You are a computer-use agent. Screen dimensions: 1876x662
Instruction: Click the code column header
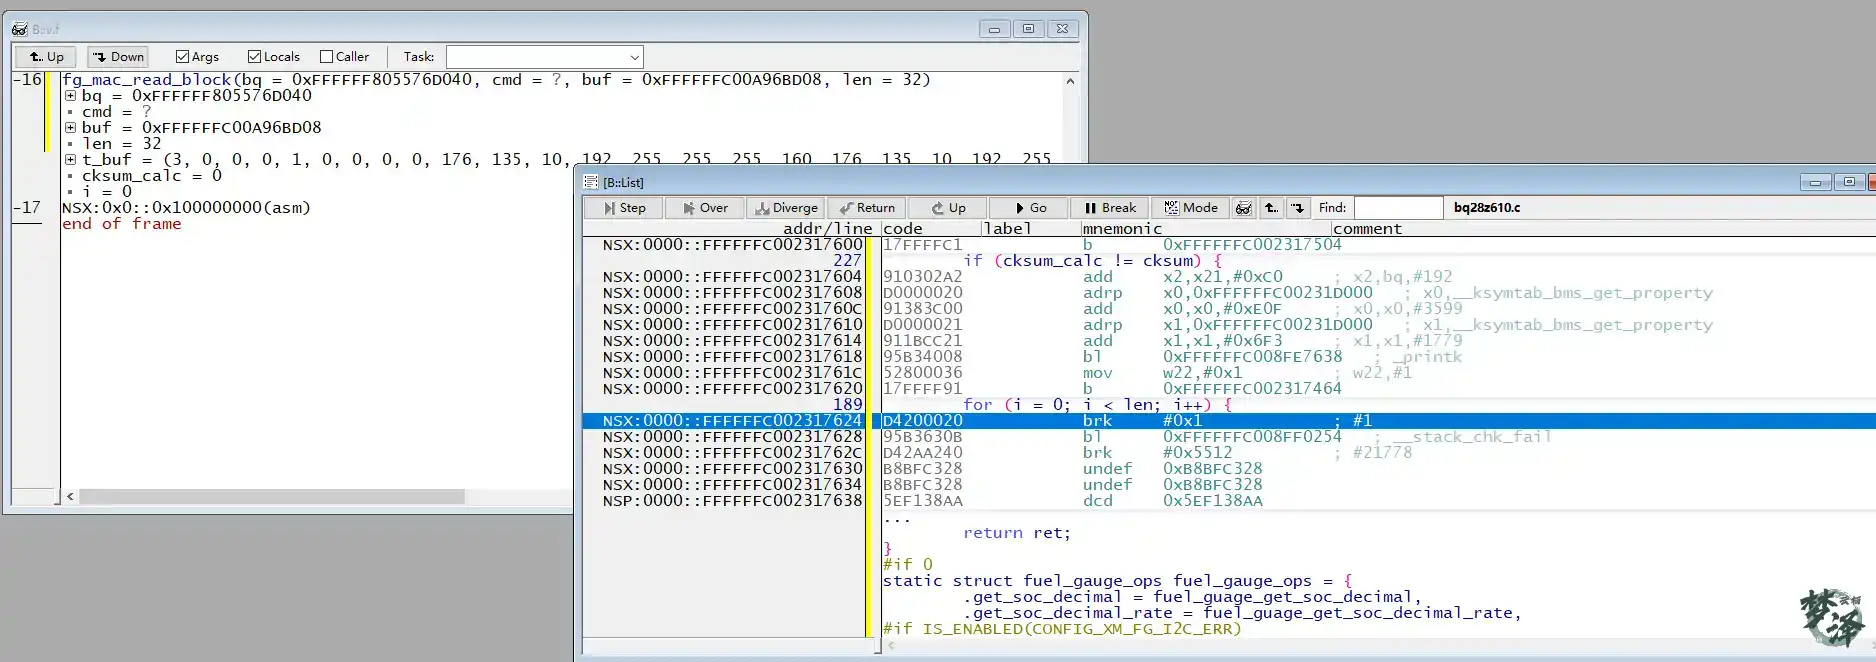(x=903, y=229)
